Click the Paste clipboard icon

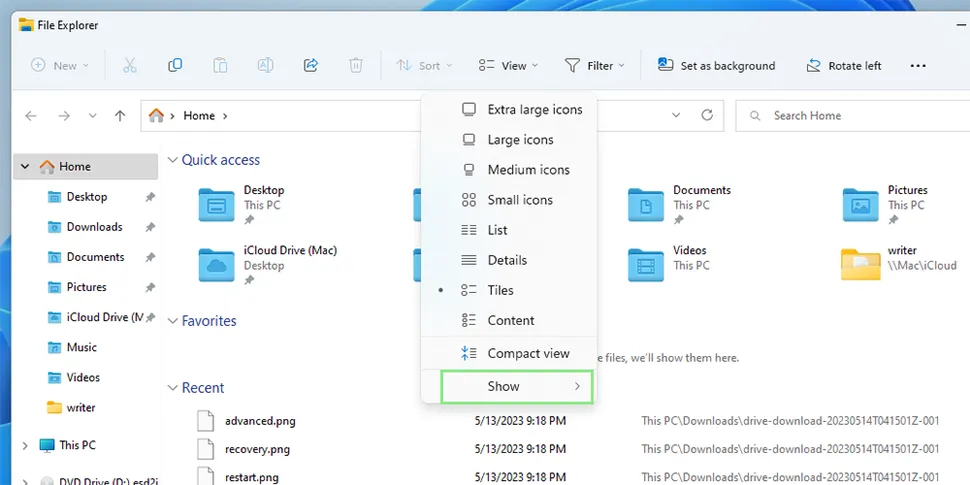click(x=220, y=65)
